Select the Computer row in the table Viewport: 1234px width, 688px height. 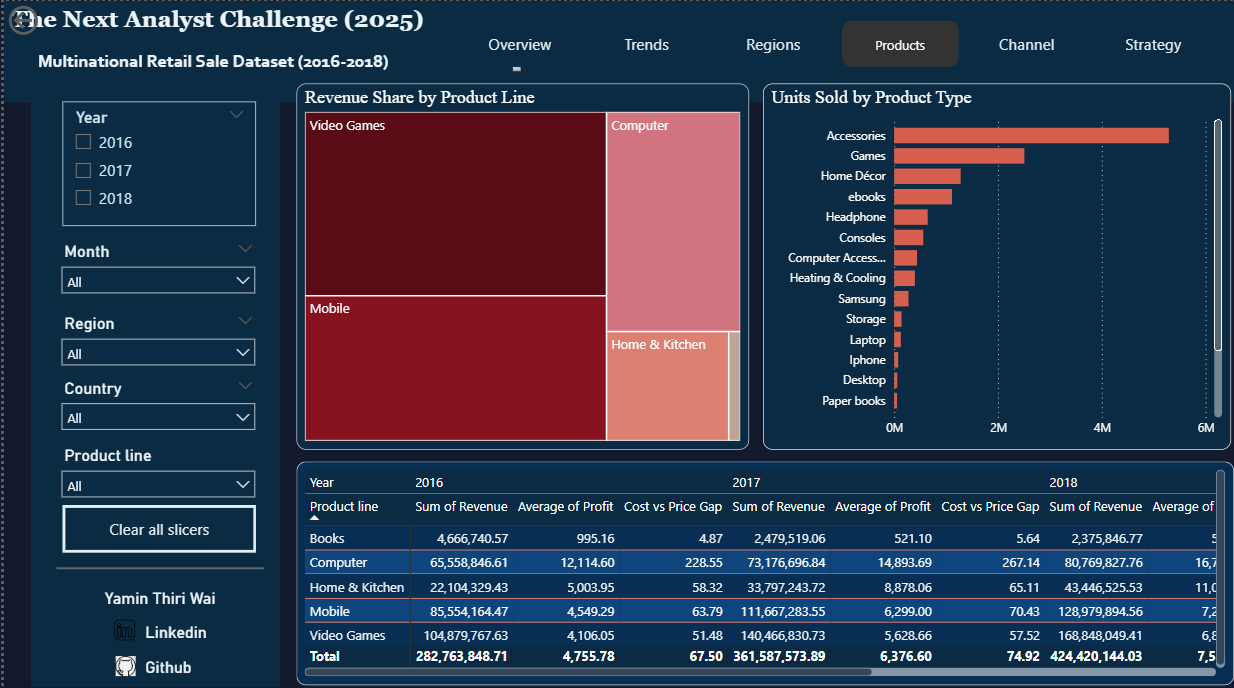[x=338, y=562]
